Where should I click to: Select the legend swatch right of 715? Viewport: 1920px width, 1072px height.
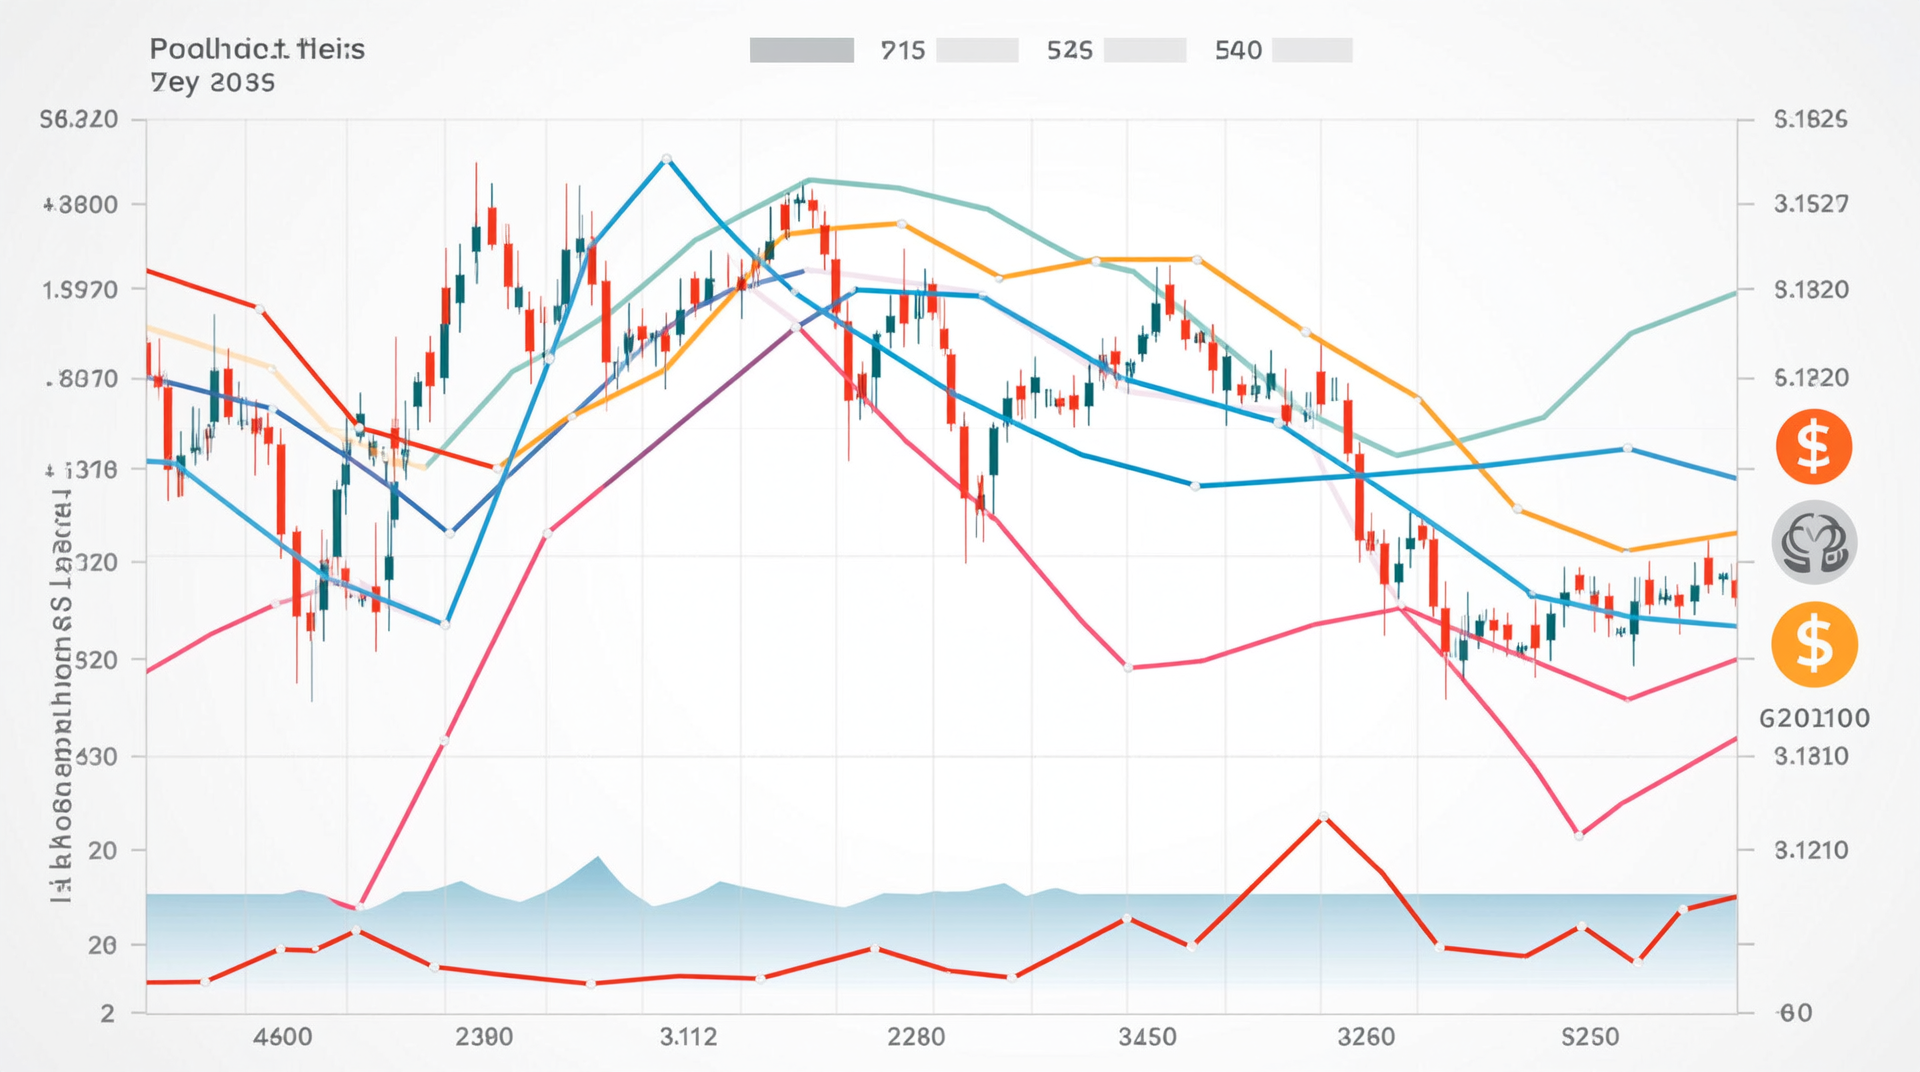tap(977, 50)
